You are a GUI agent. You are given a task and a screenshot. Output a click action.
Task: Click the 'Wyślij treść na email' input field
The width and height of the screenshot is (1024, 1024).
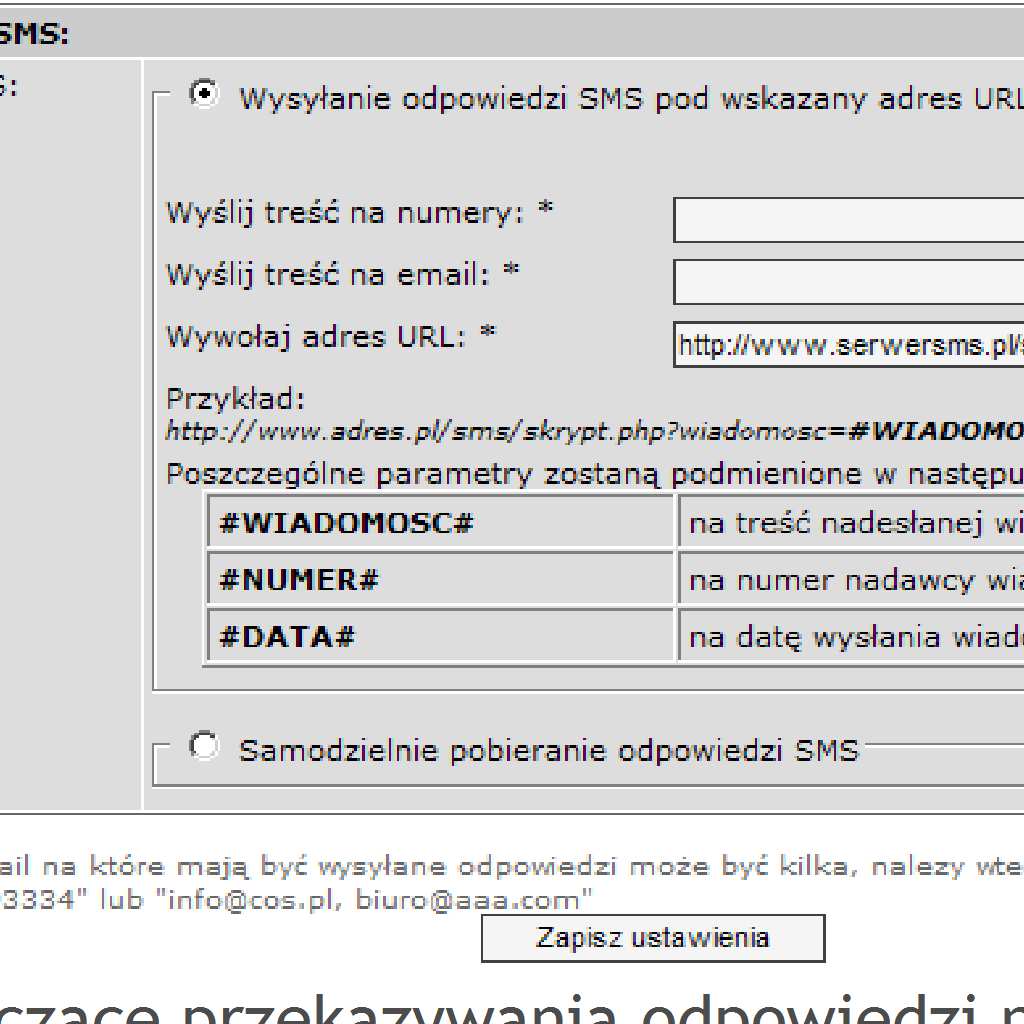tap(848, 282)
